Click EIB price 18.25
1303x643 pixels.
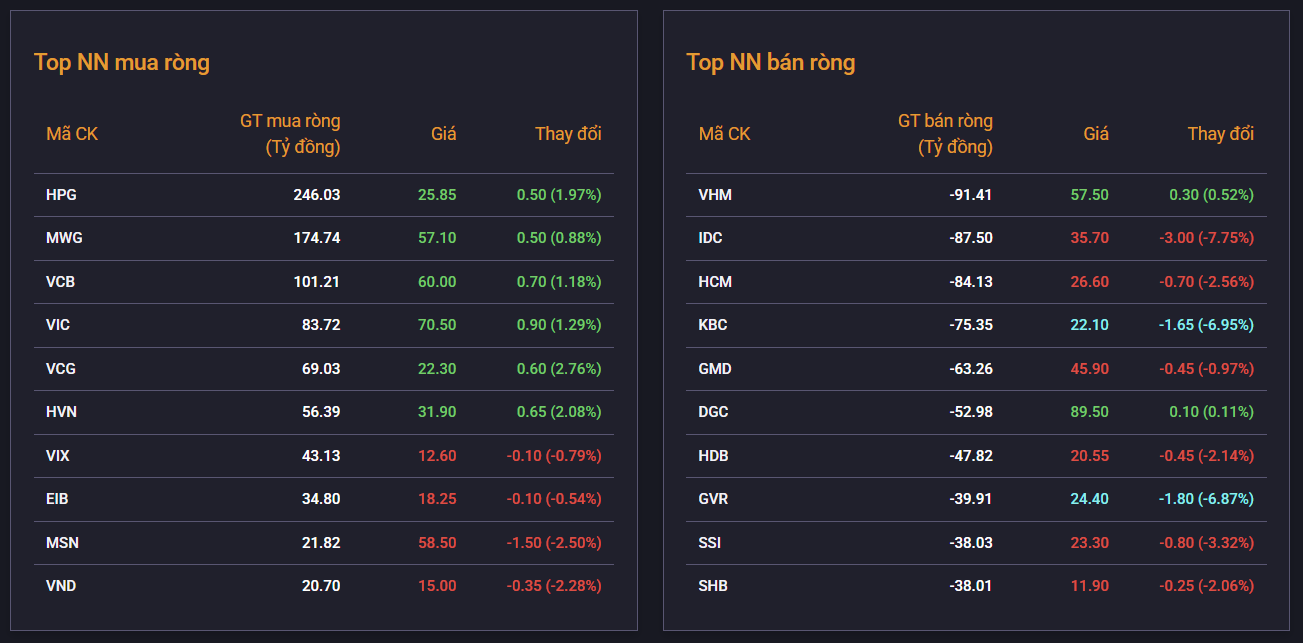[x=437, y=499]
